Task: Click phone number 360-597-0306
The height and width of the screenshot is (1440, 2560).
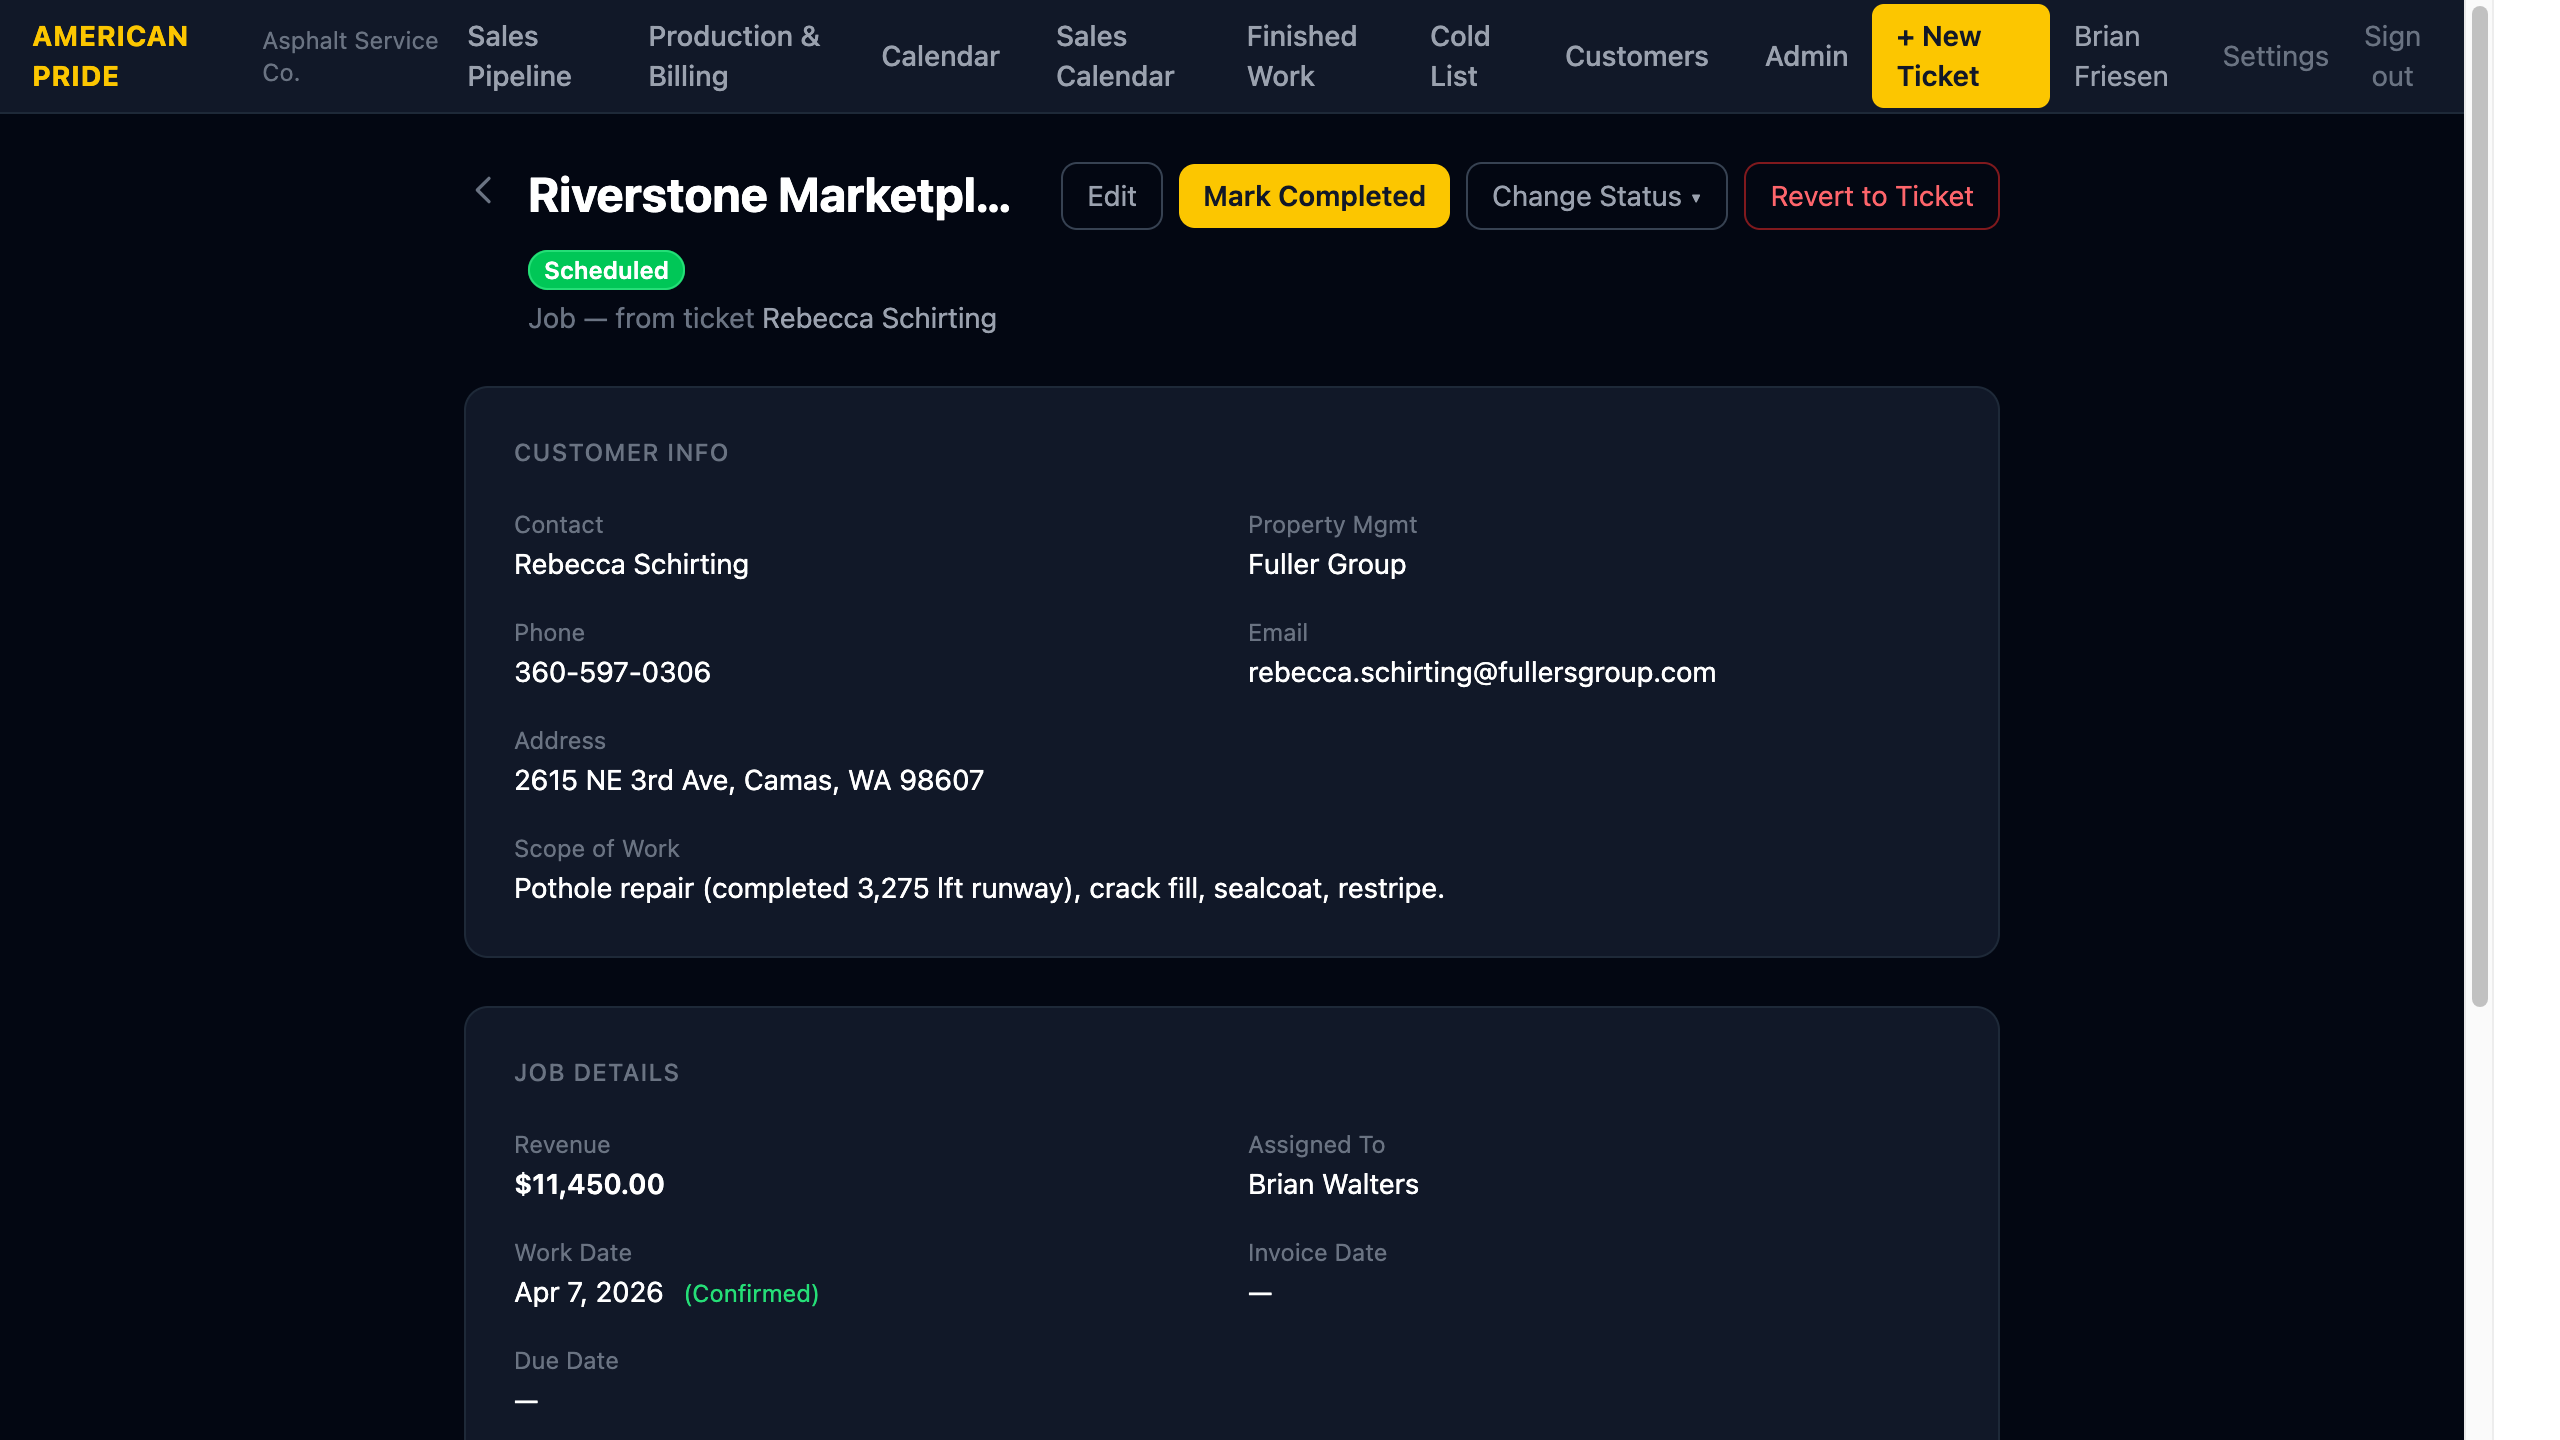Action: pos(612,672)
